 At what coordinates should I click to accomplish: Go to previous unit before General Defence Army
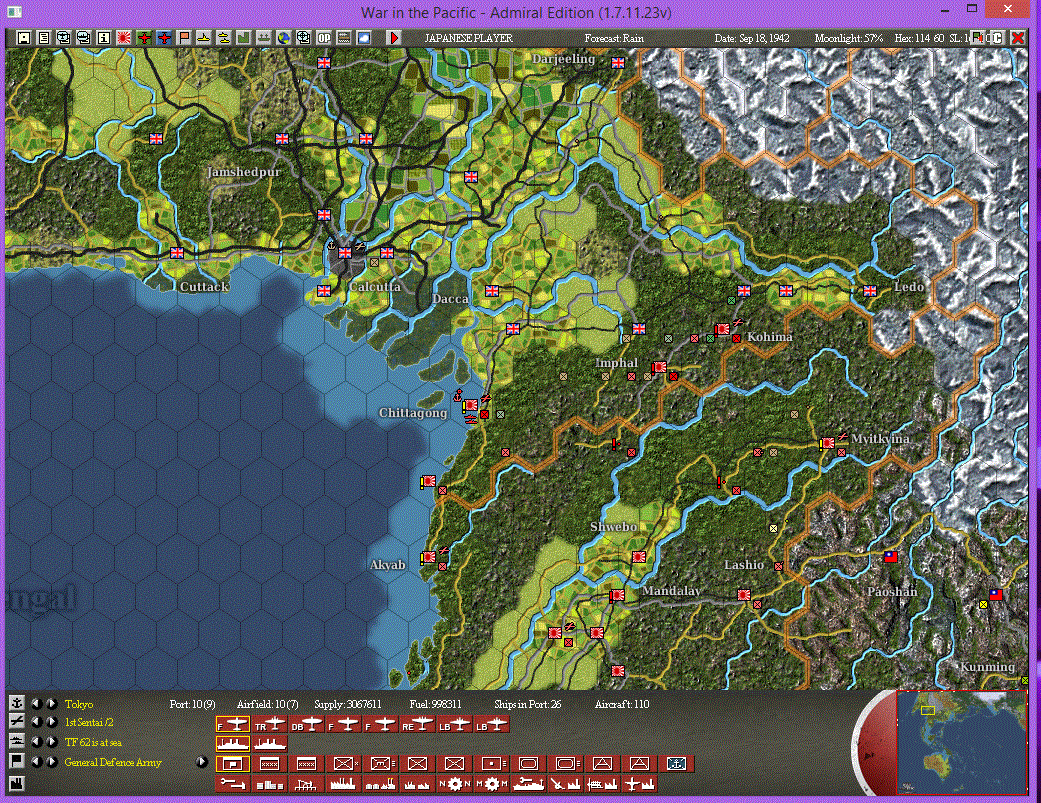[x=37, y=761]
